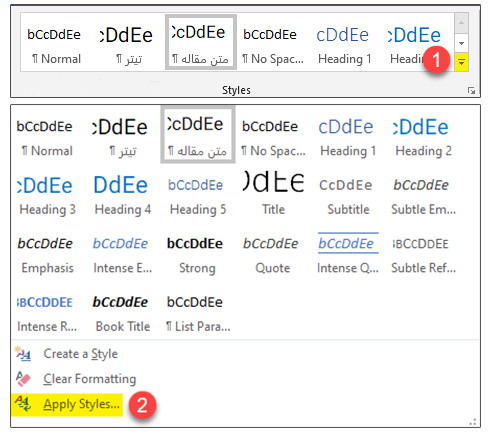Click the Create a Style icon
This screenshot has width=491, height=435.
23,354
